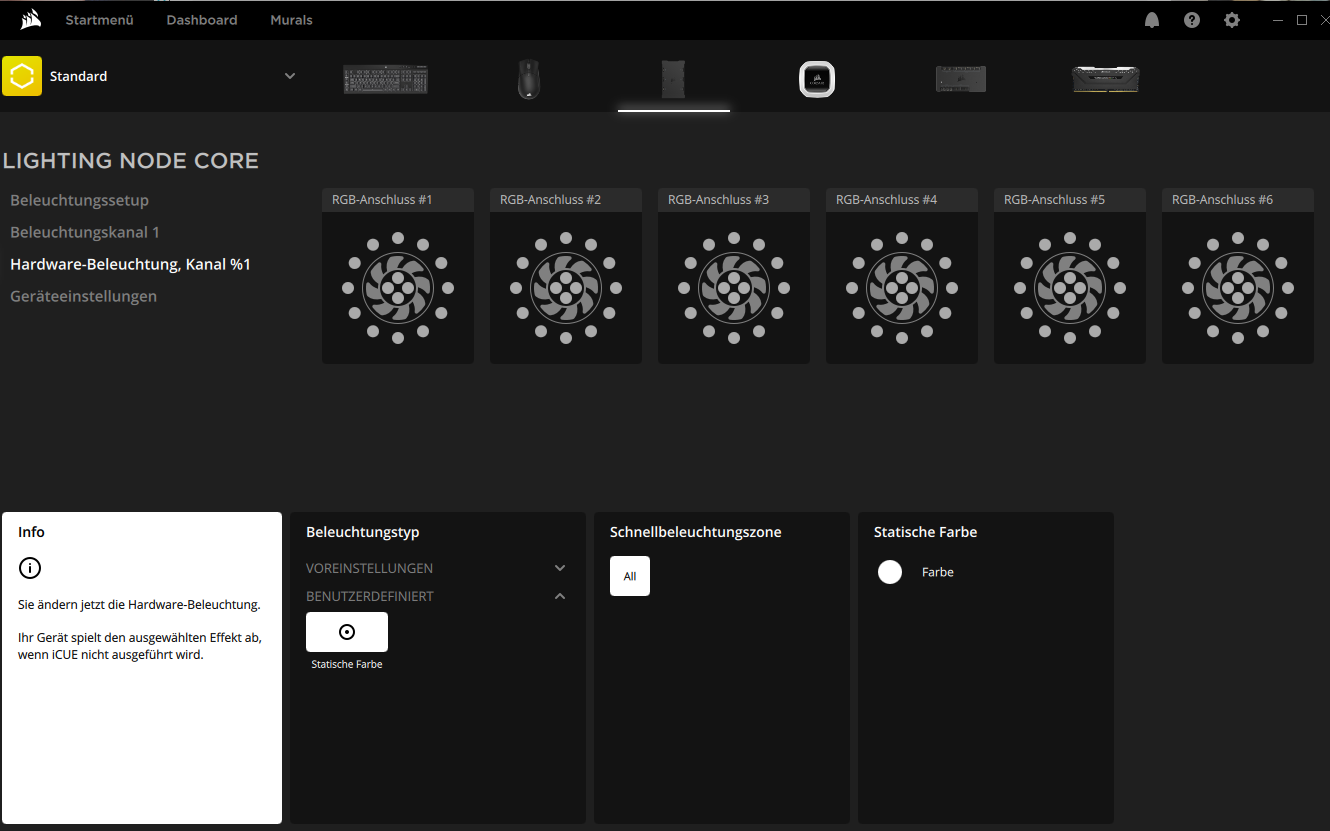The width and height of the screenshot is (1330, 831).
Task: Select fan in RGB-Anschluss #2
Action: (x=566, y=288)
